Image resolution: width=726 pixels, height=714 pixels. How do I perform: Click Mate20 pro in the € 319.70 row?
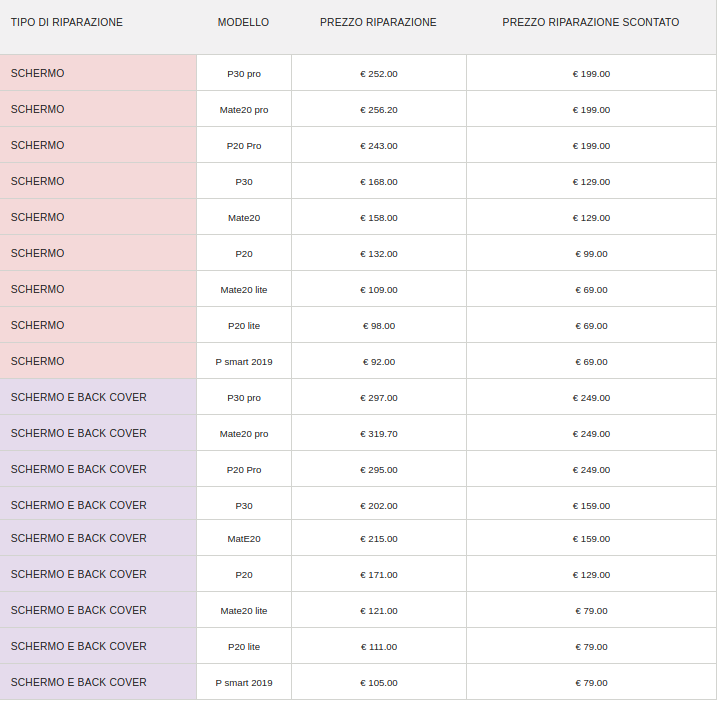click(x=244, y=434)
